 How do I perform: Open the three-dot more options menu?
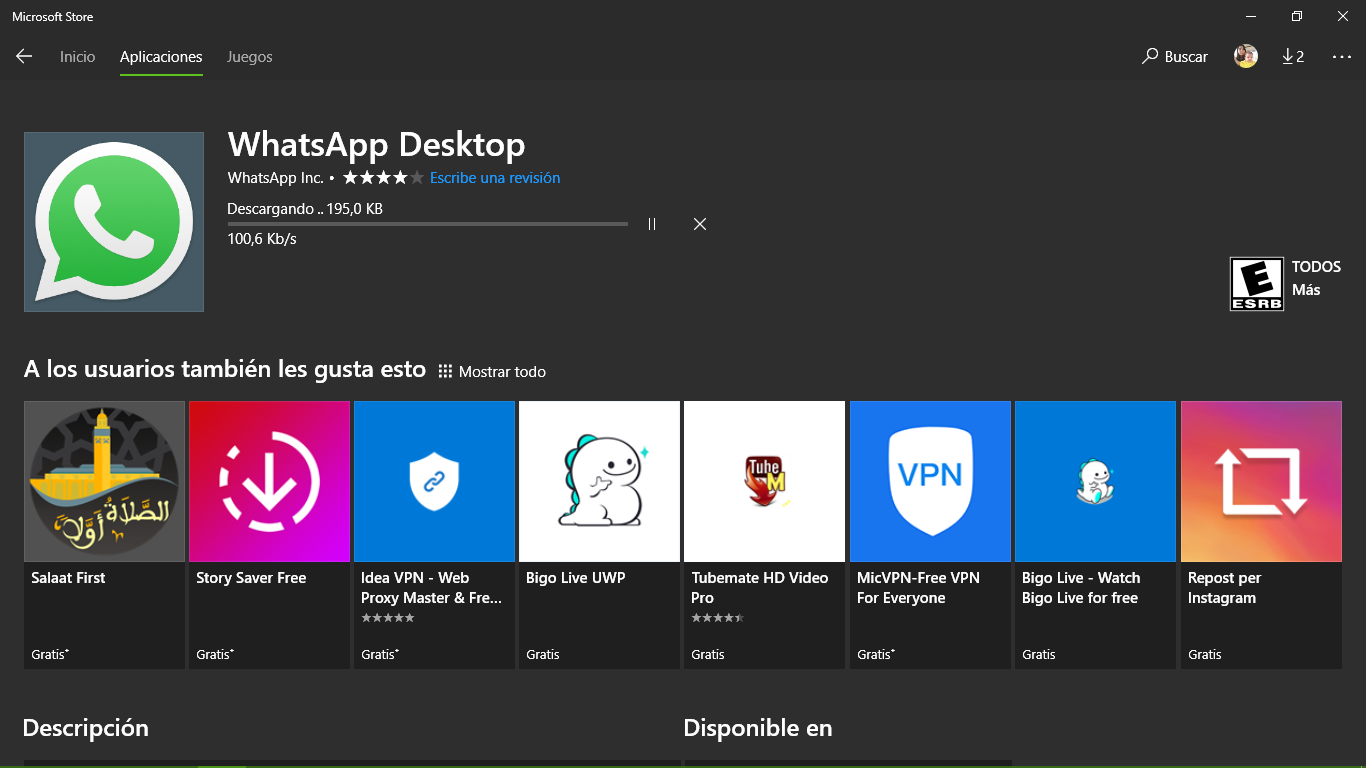1342,57
